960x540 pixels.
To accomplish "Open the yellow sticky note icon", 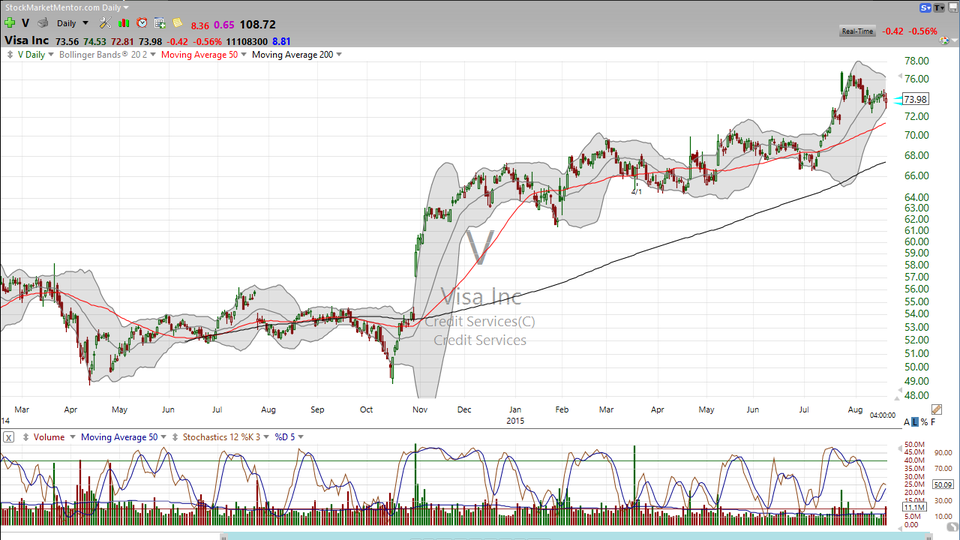I will [x=178, y=23].
